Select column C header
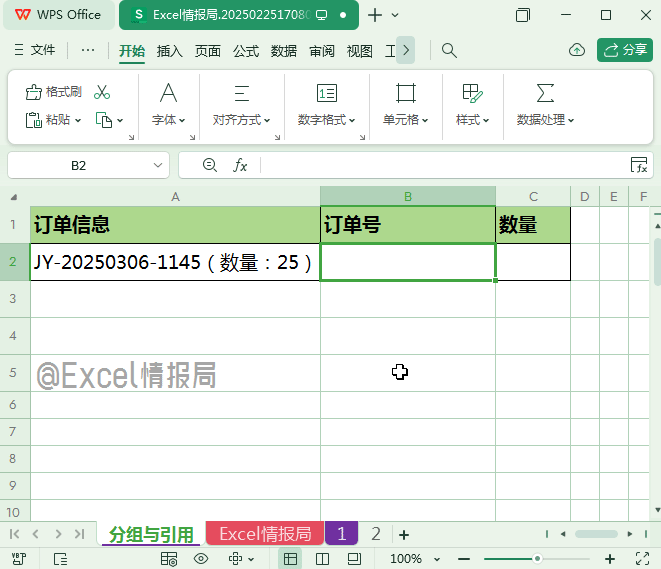Screen dimensions: 661x569 [533, 196]
